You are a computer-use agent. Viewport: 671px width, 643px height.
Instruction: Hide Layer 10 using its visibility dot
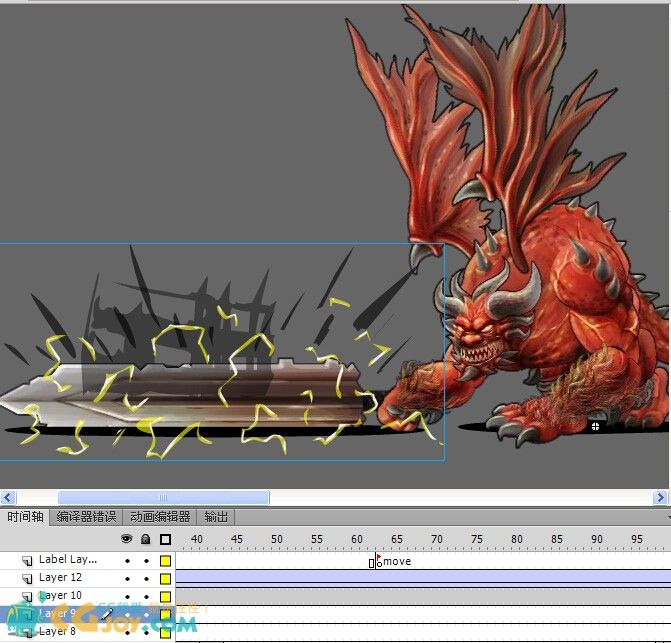click(127, 596)
